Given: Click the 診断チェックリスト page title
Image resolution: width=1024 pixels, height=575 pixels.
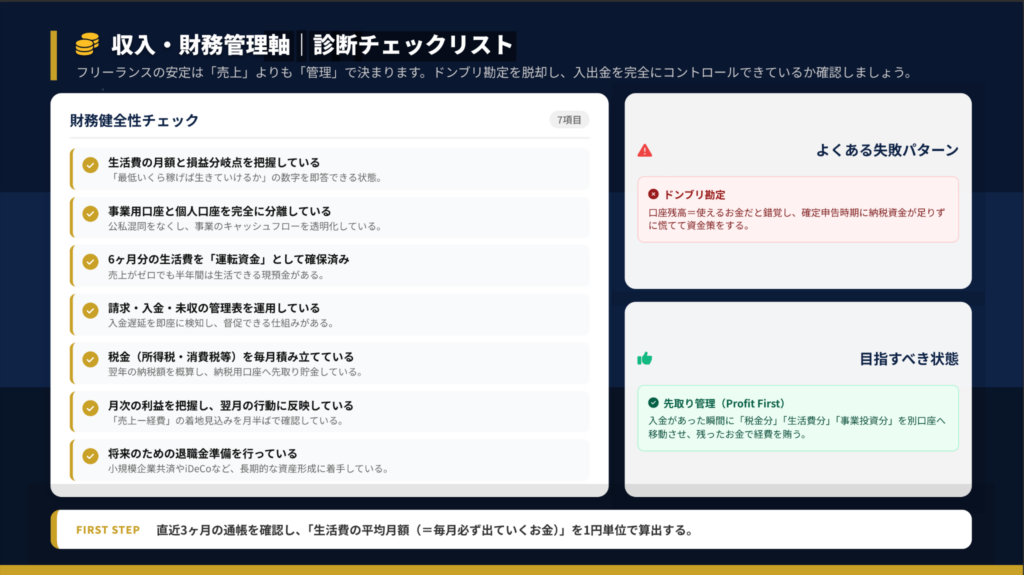Looking at the screenshot, I should (412, 45).
